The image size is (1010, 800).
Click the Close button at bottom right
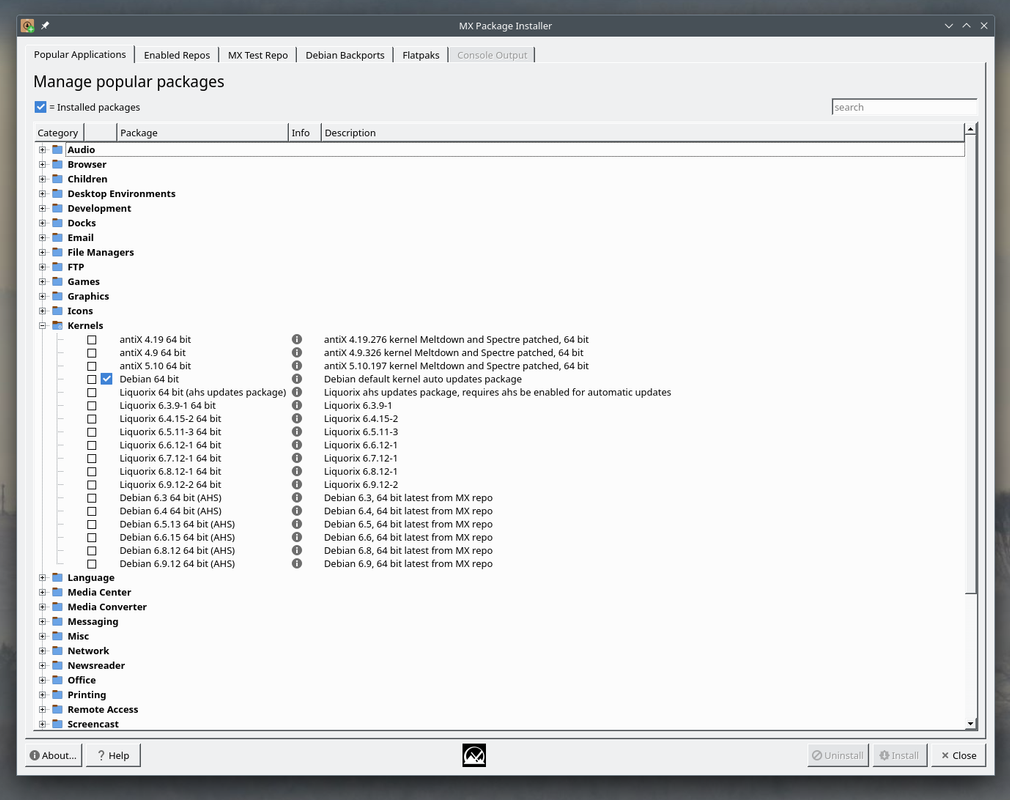(958, 755)
